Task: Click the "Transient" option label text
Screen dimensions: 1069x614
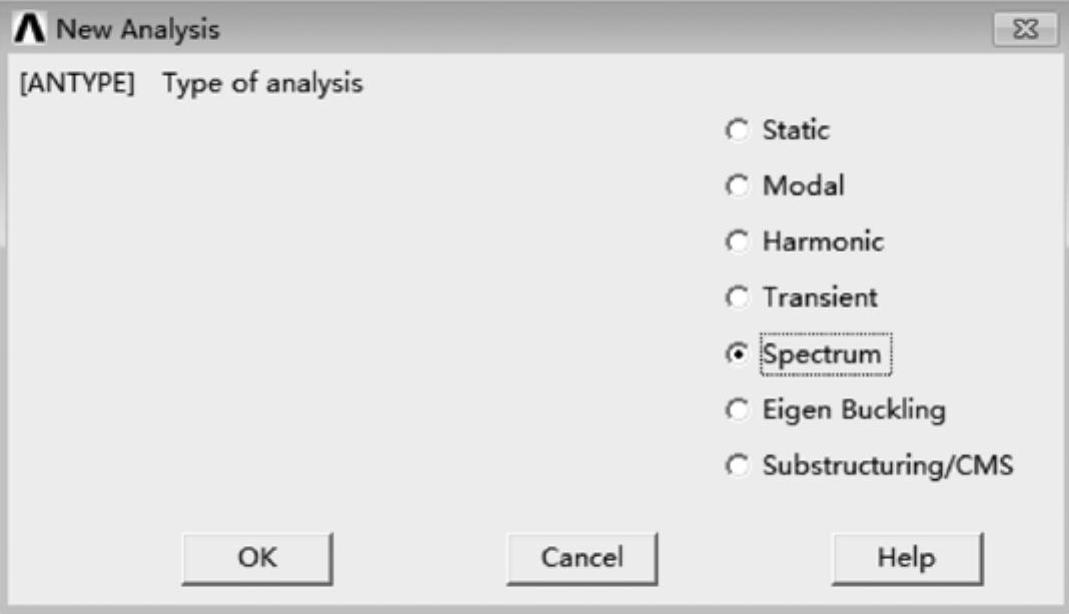Action: (820, 298)
